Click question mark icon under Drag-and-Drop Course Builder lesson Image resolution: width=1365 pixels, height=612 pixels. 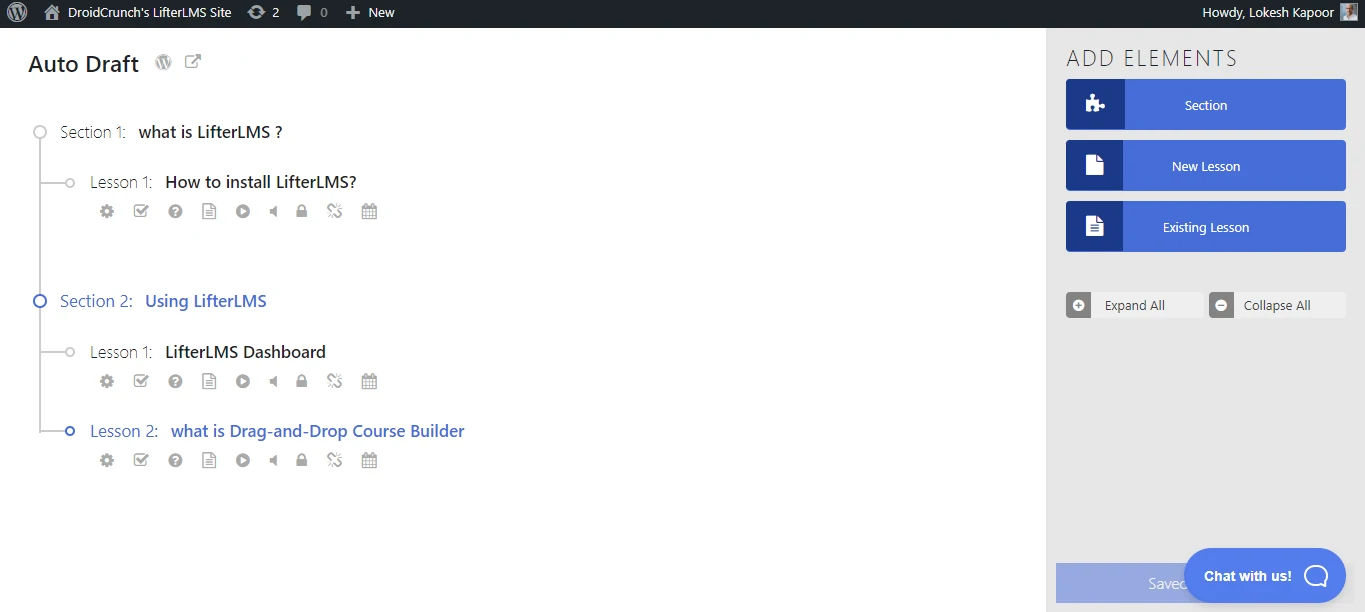coord(175,460)
